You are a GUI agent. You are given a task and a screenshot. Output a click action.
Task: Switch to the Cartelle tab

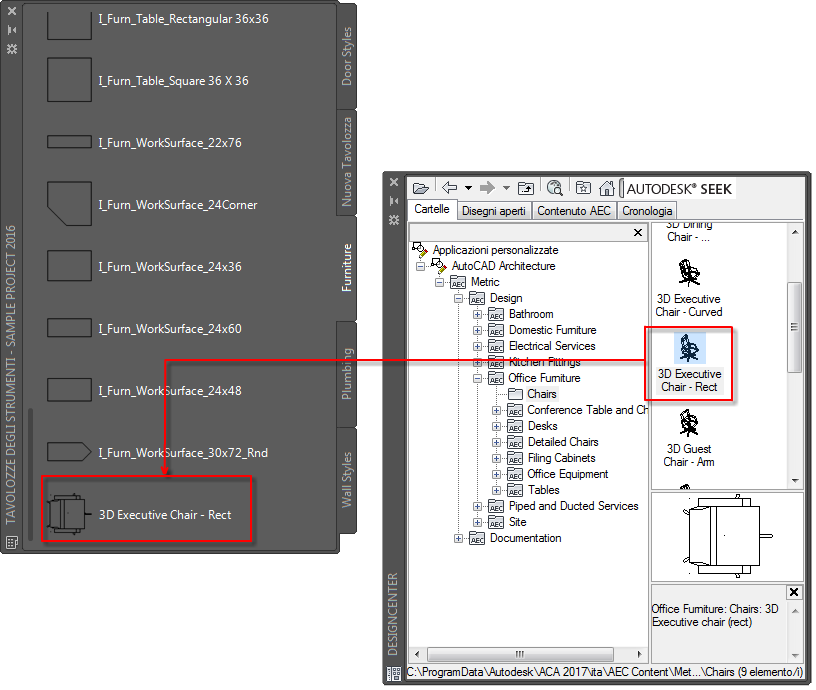click(432, 209)
